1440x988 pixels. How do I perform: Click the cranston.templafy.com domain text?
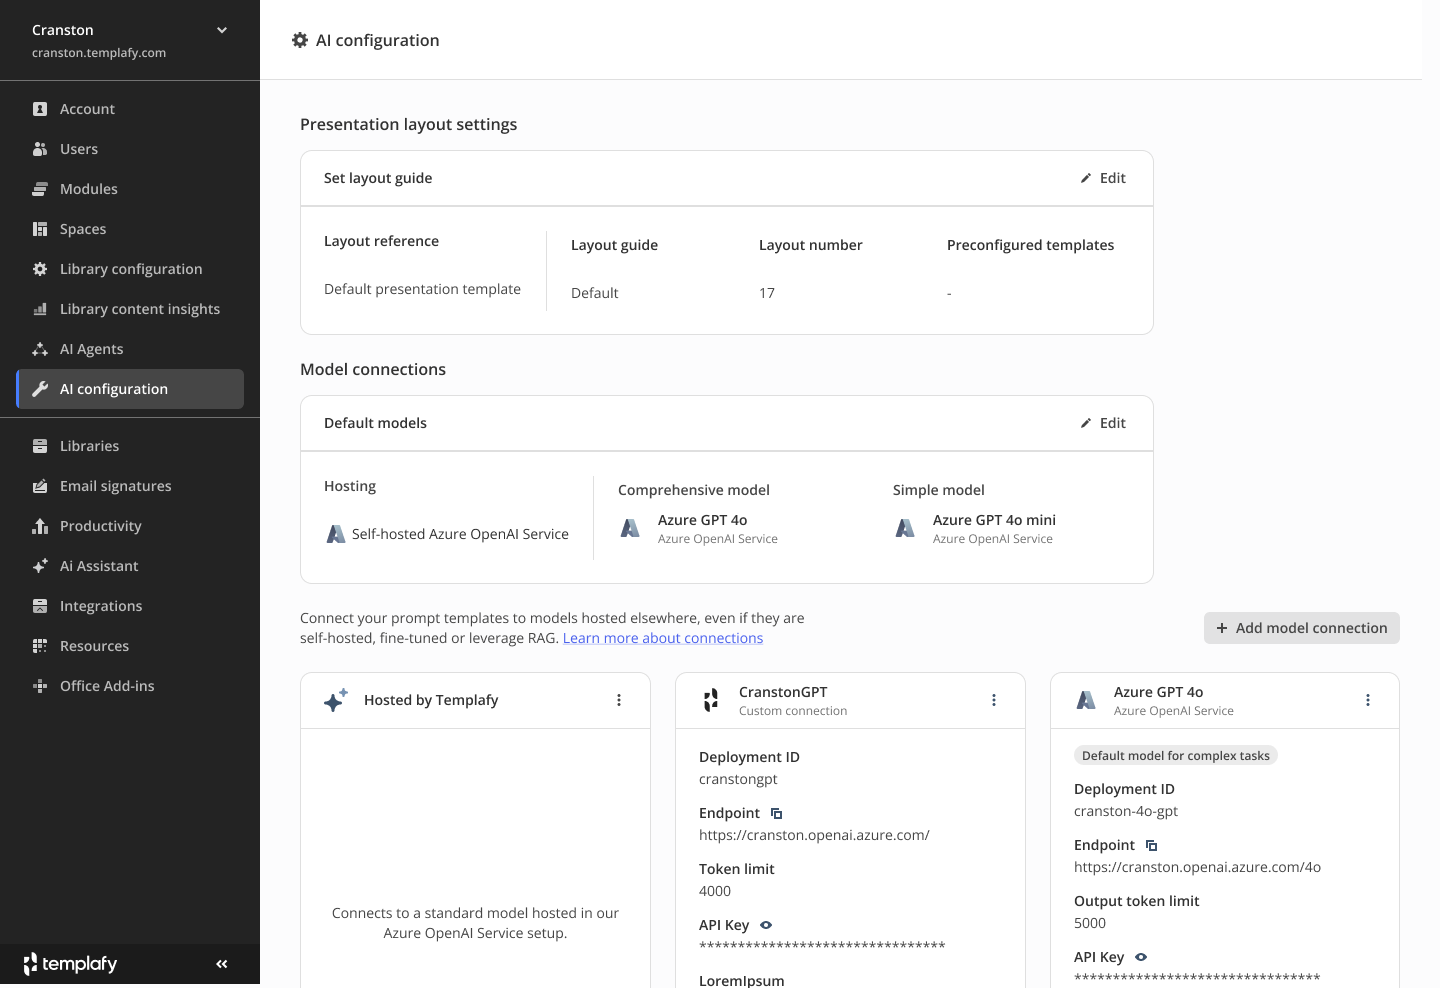[x=99, y=53]
